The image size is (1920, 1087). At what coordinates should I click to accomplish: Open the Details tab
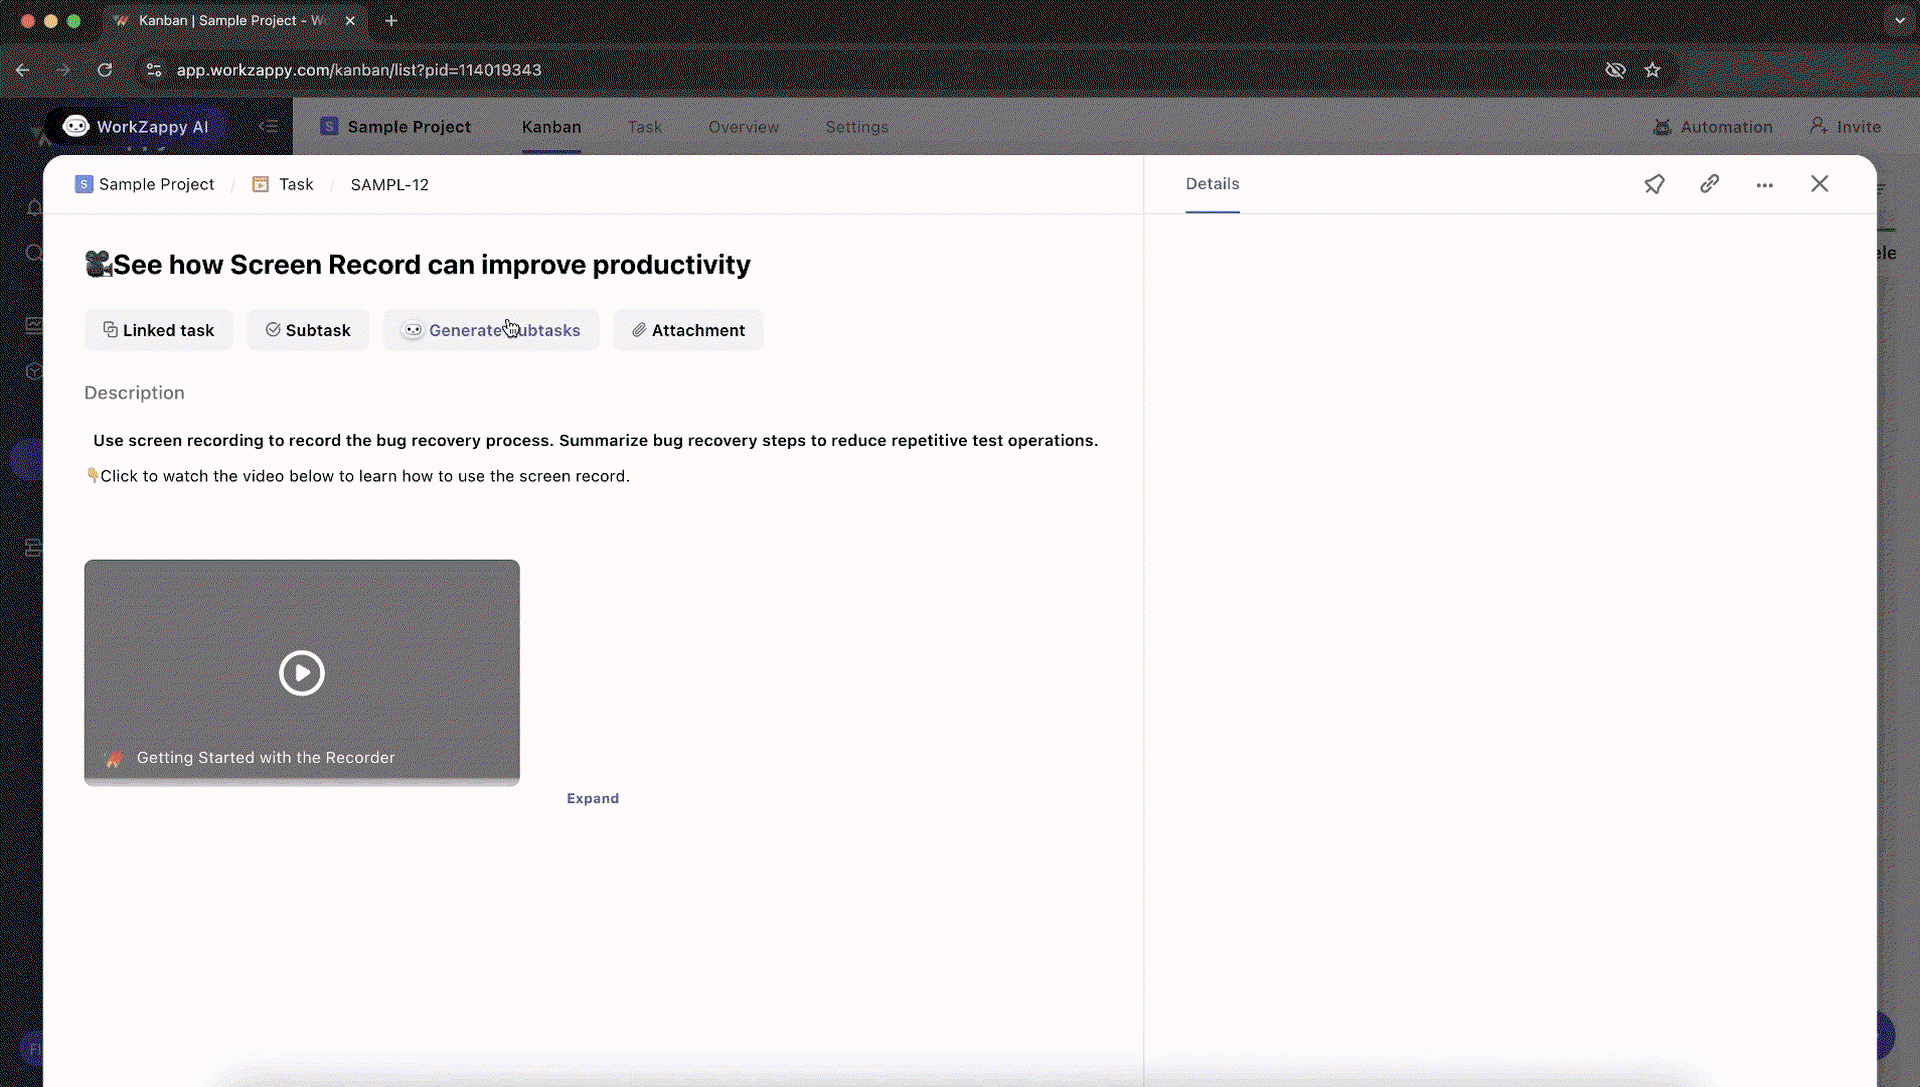coord(1212,184)
